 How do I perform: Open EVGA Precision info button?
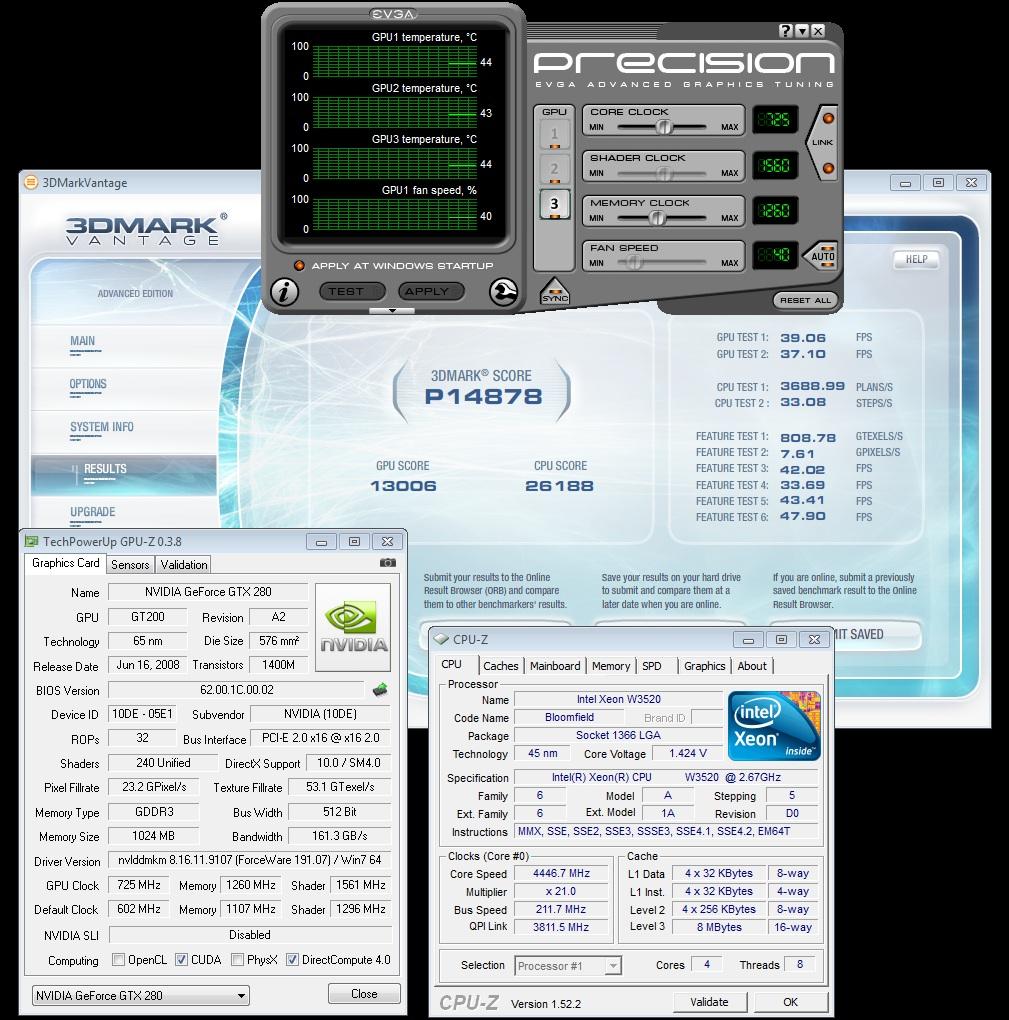tap(285, 292)
